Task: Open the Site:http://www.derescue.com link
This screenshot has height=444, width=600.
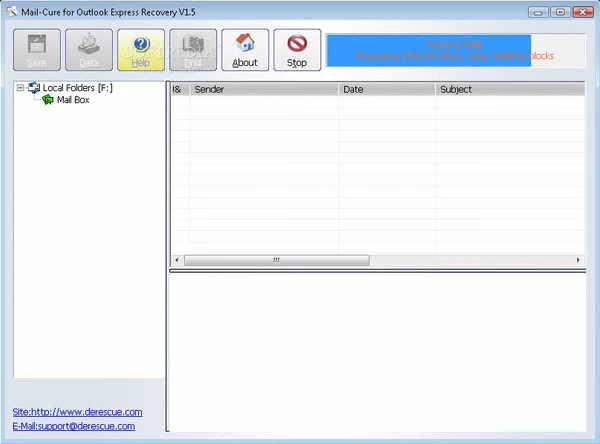Action: point(77,412)
